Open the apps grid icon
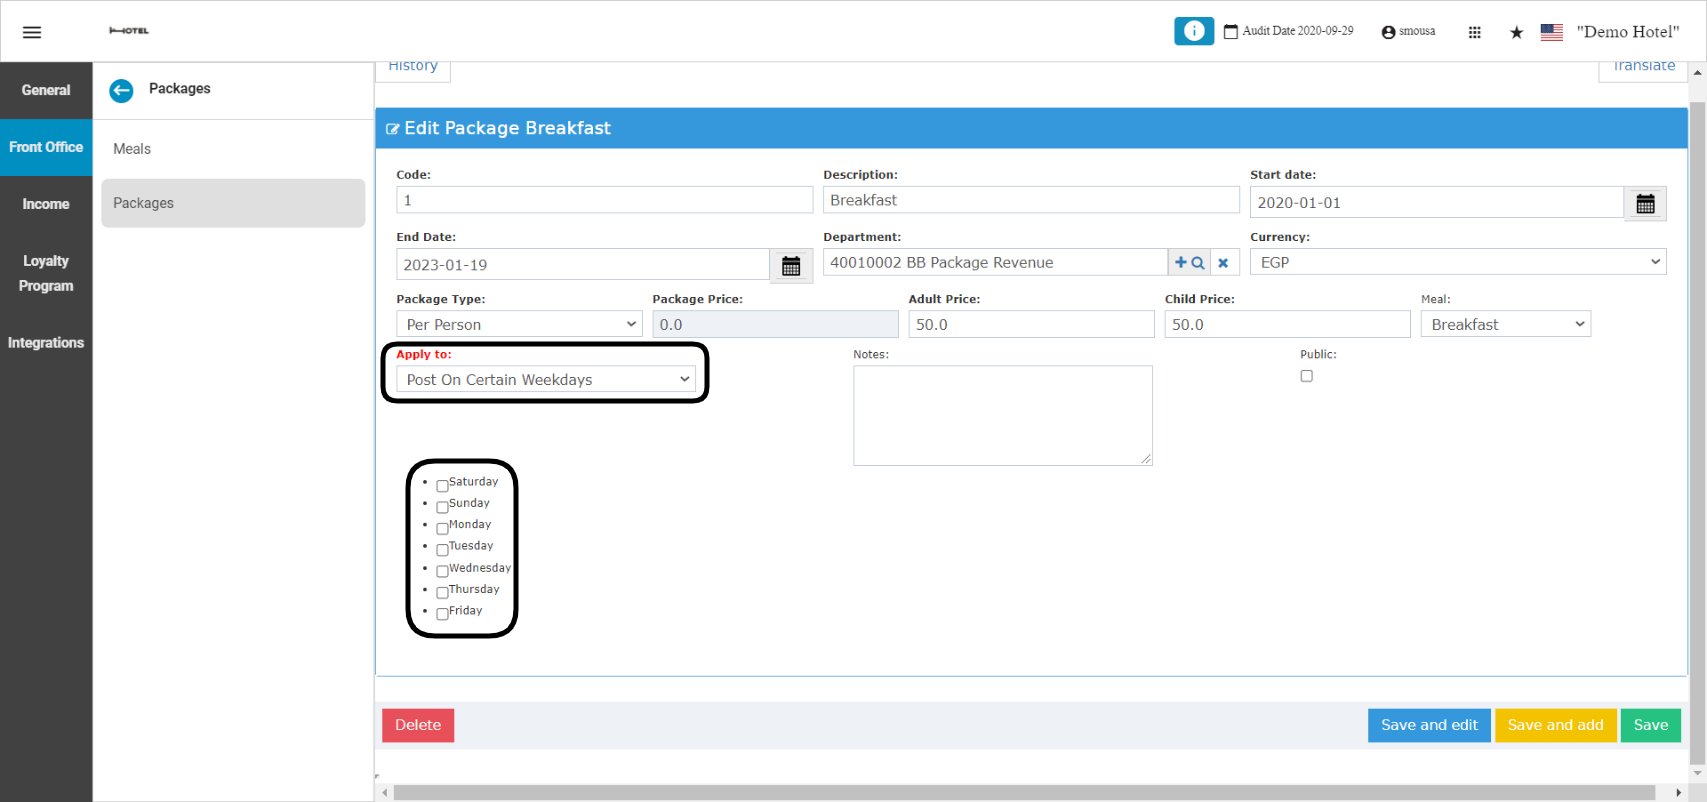This screenshot has height=802, width=1707. pos(1474,32)
